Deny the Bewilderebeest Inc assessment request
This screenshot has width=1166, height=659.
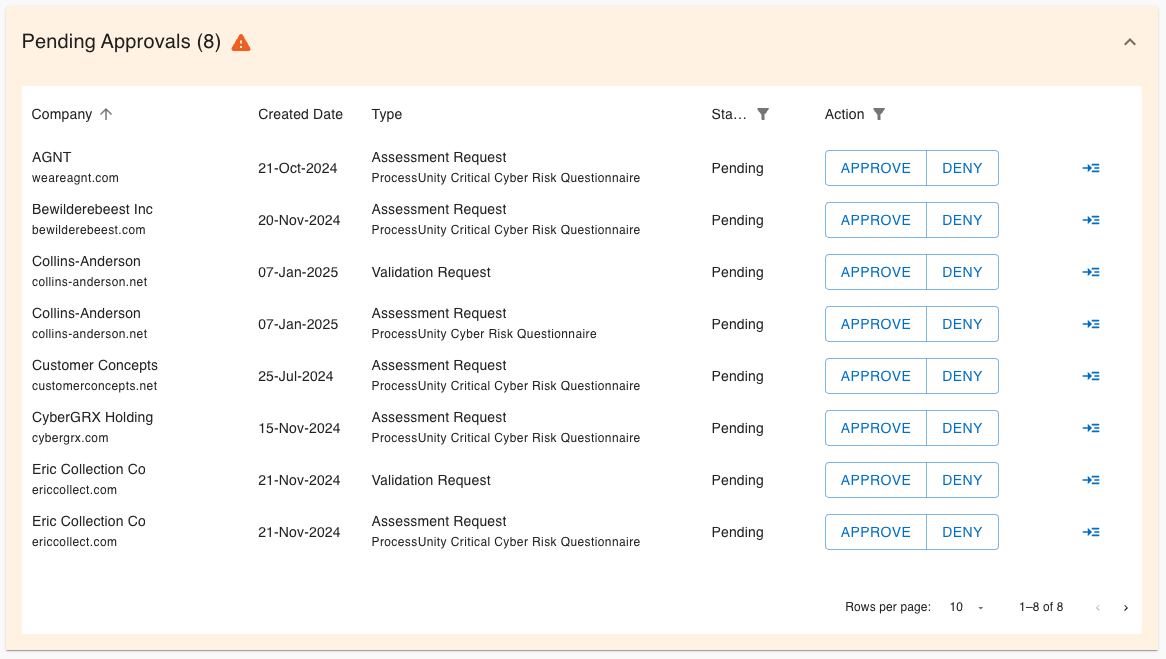coord(962,219)
